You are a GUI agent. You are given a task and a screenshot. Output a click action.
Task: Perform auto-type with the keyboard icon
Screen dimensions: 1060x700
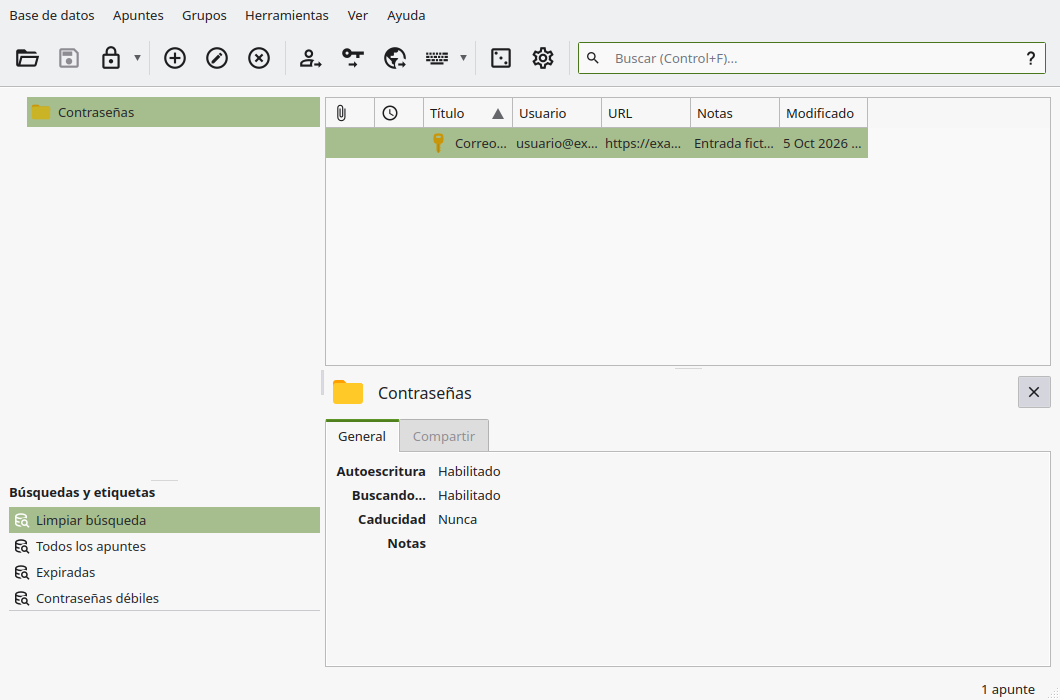point(437,58)
